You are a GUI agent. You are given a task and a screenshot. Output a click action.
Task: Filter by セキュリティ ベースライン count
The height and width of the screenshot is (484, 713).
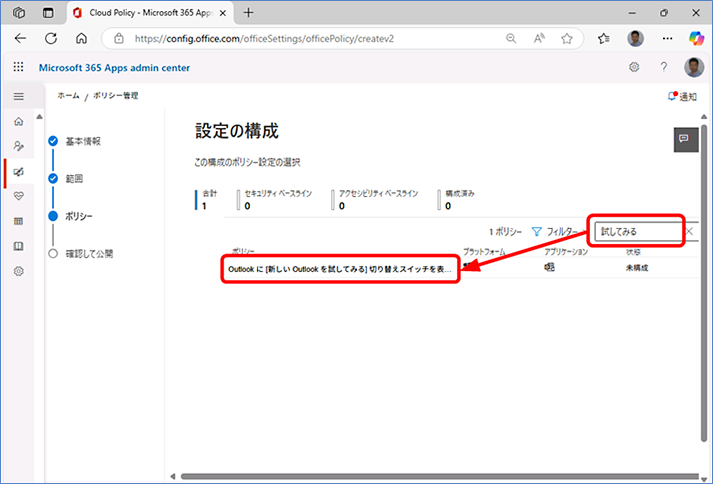tap(276, 200)
